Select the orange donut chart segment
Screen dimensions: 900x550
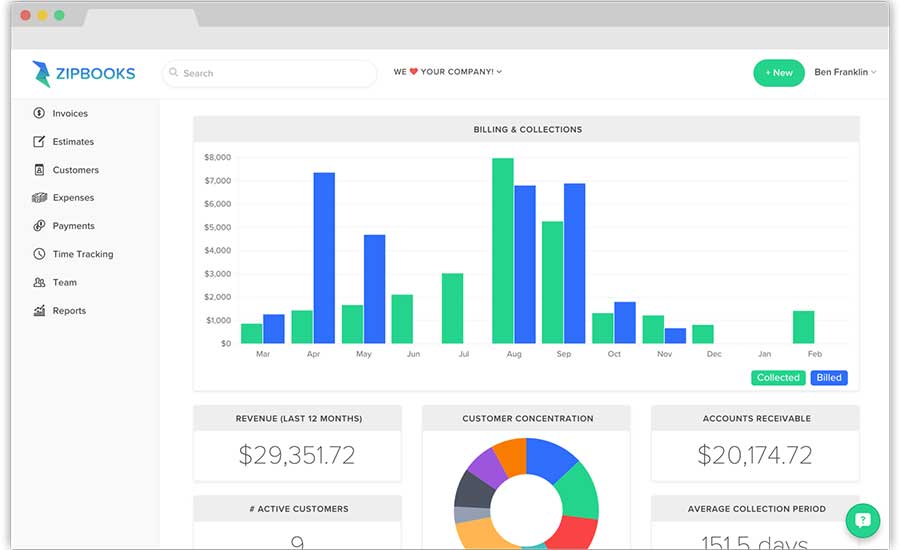click(x=511, y=456)
